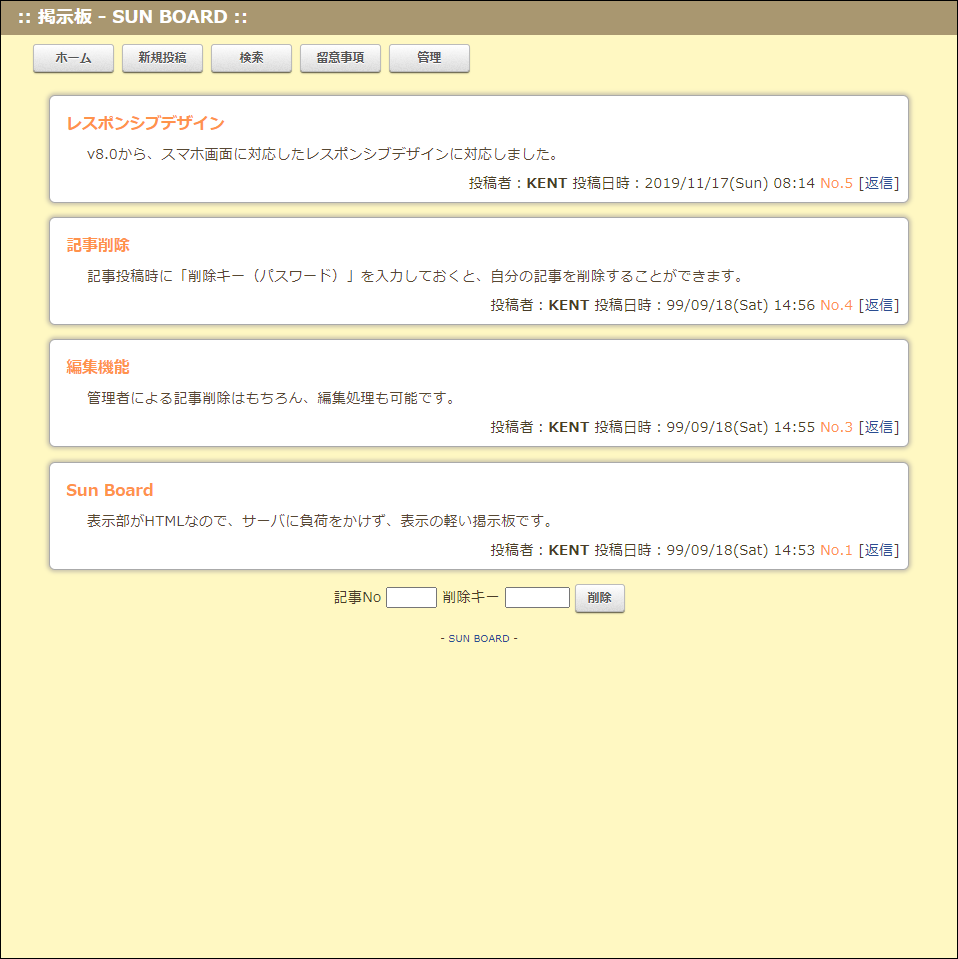Select 返信 for the 編集機能 post
Viewport: 958px width, 959px height.
880,427
